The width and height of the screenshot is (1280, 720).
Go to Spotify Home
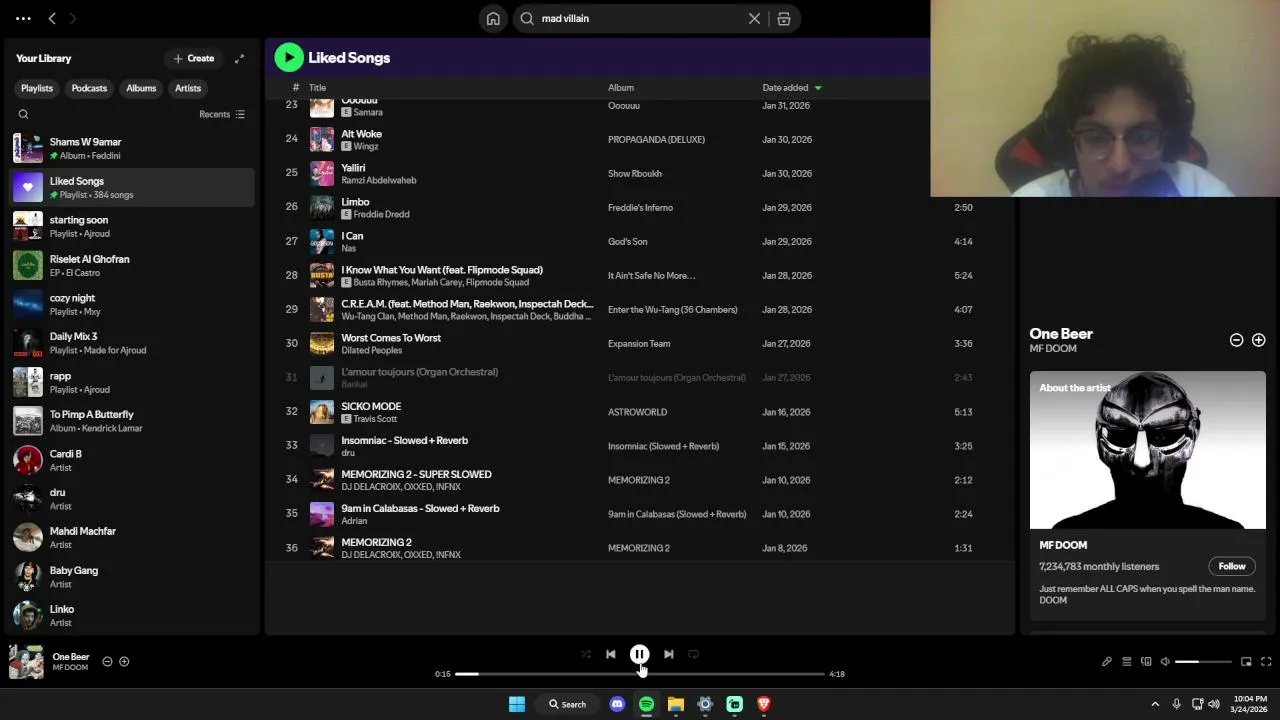click(x=493, y=18)
